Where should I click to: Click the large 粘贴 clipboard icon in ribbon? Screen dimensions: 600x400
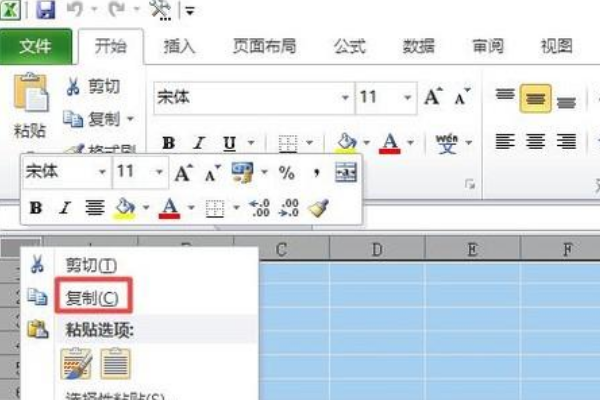[x=31, y=93]
